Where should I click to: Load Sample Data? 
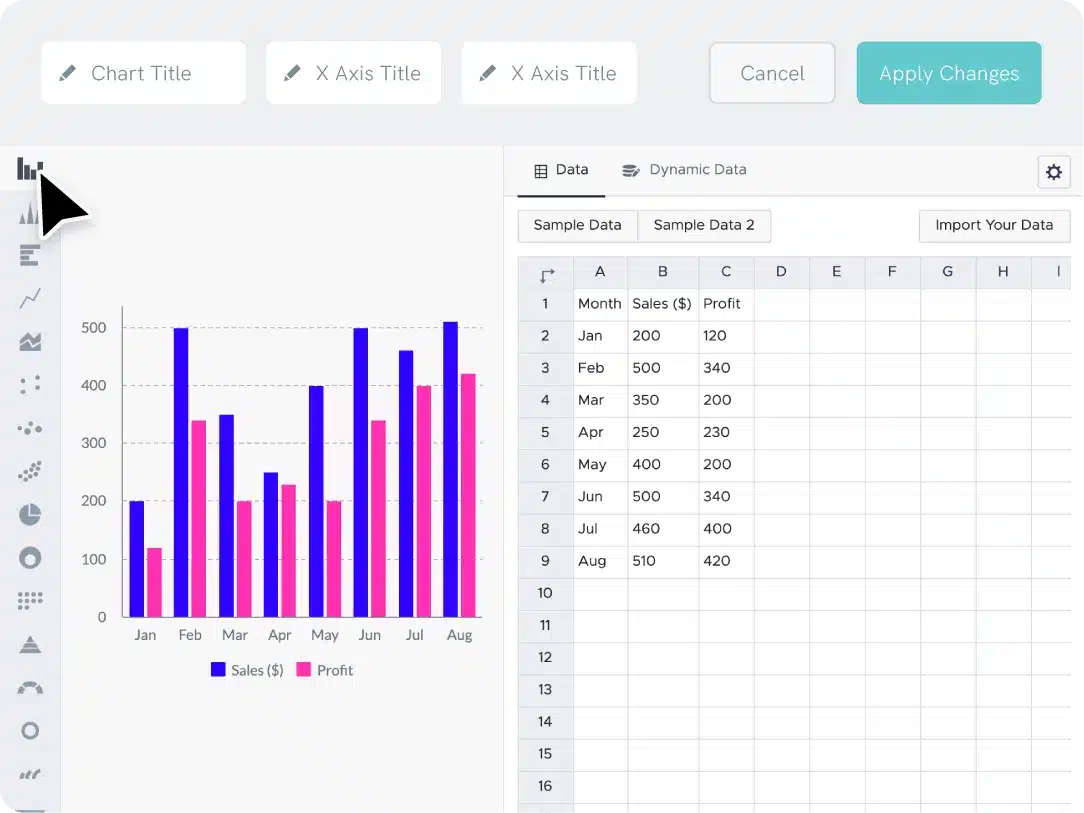pos(577,225)
